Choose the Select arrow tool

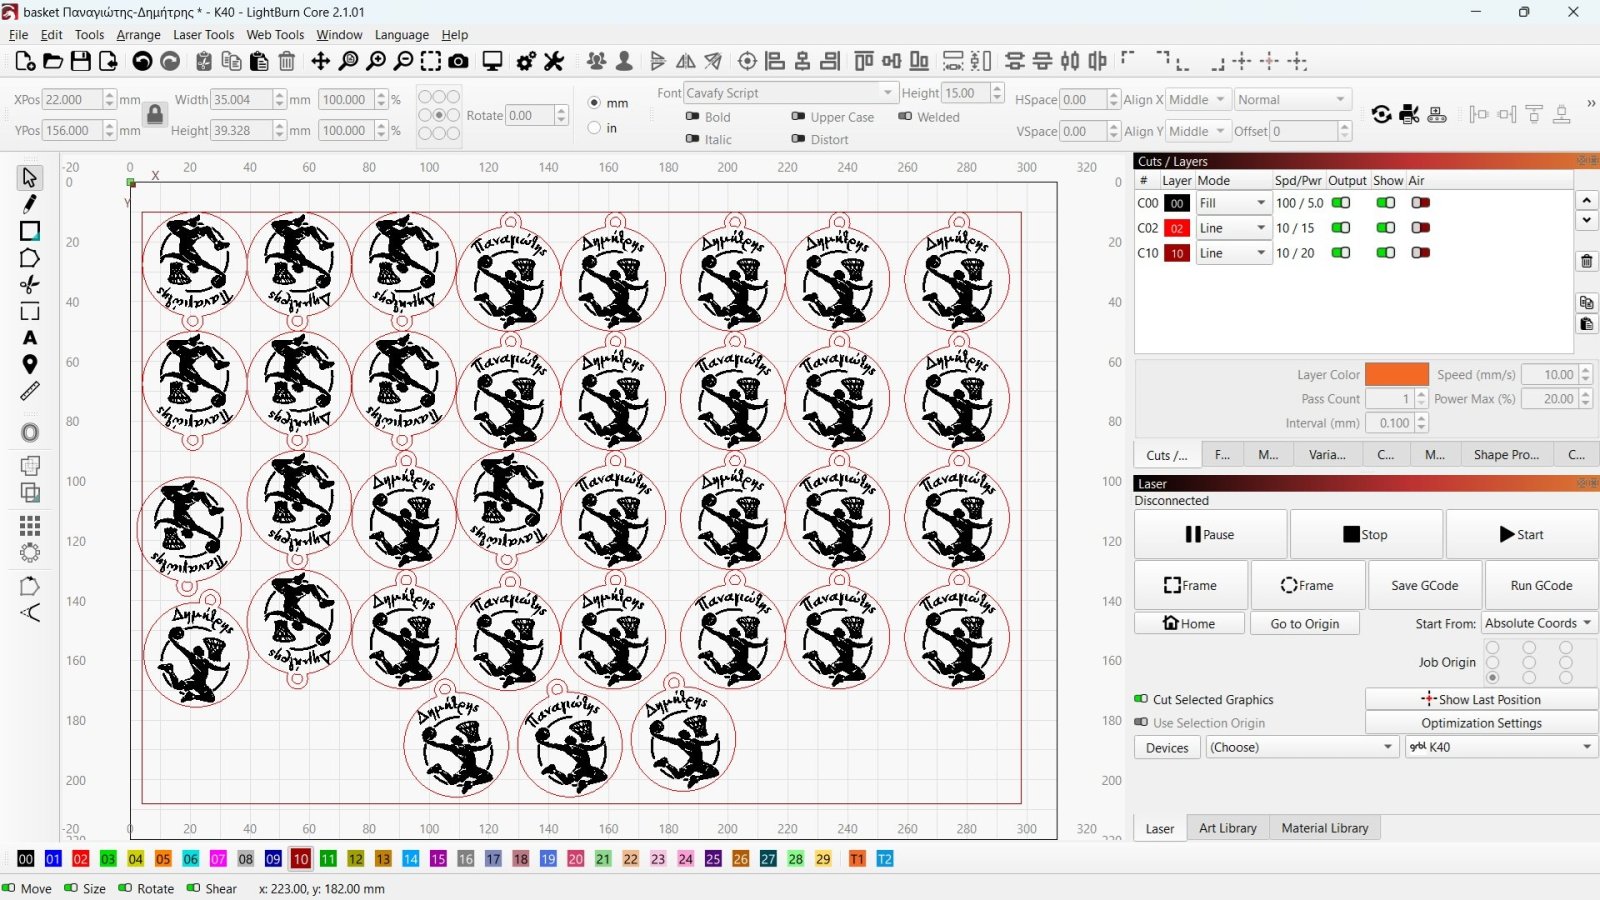[30, 178]
